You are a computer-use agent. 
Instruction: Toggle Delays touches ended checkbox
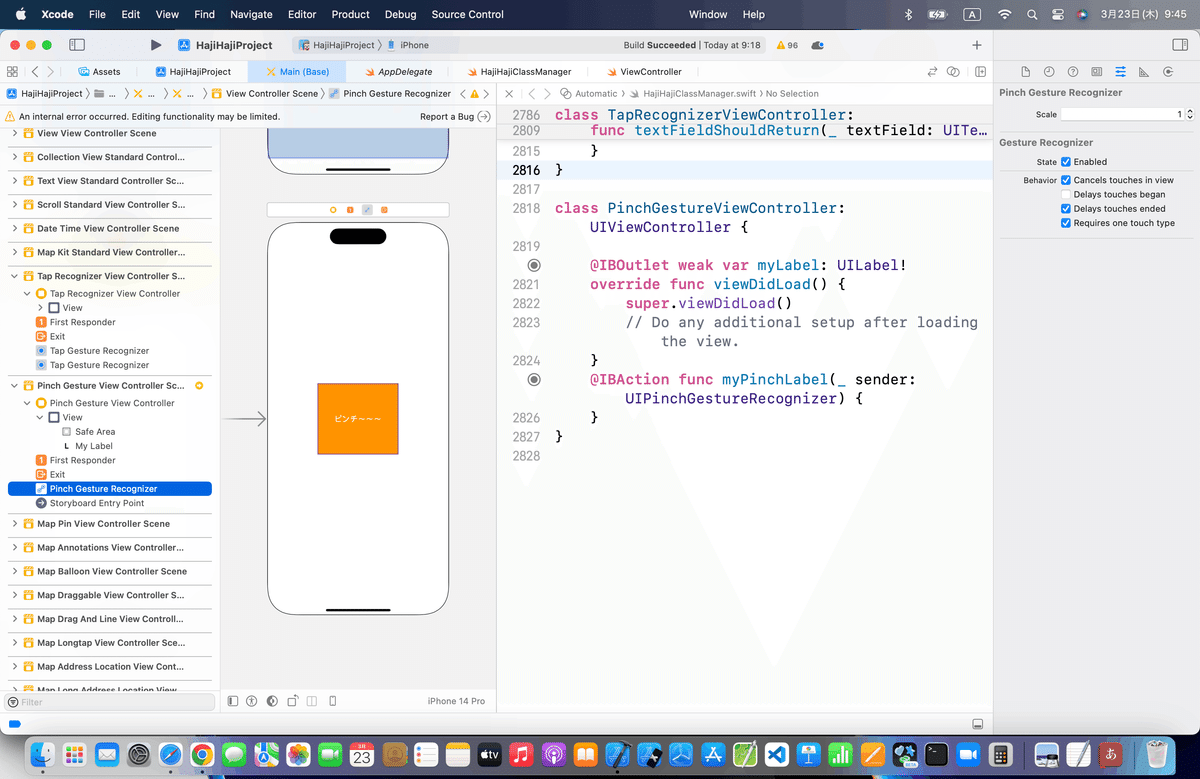pos(1066,209)
